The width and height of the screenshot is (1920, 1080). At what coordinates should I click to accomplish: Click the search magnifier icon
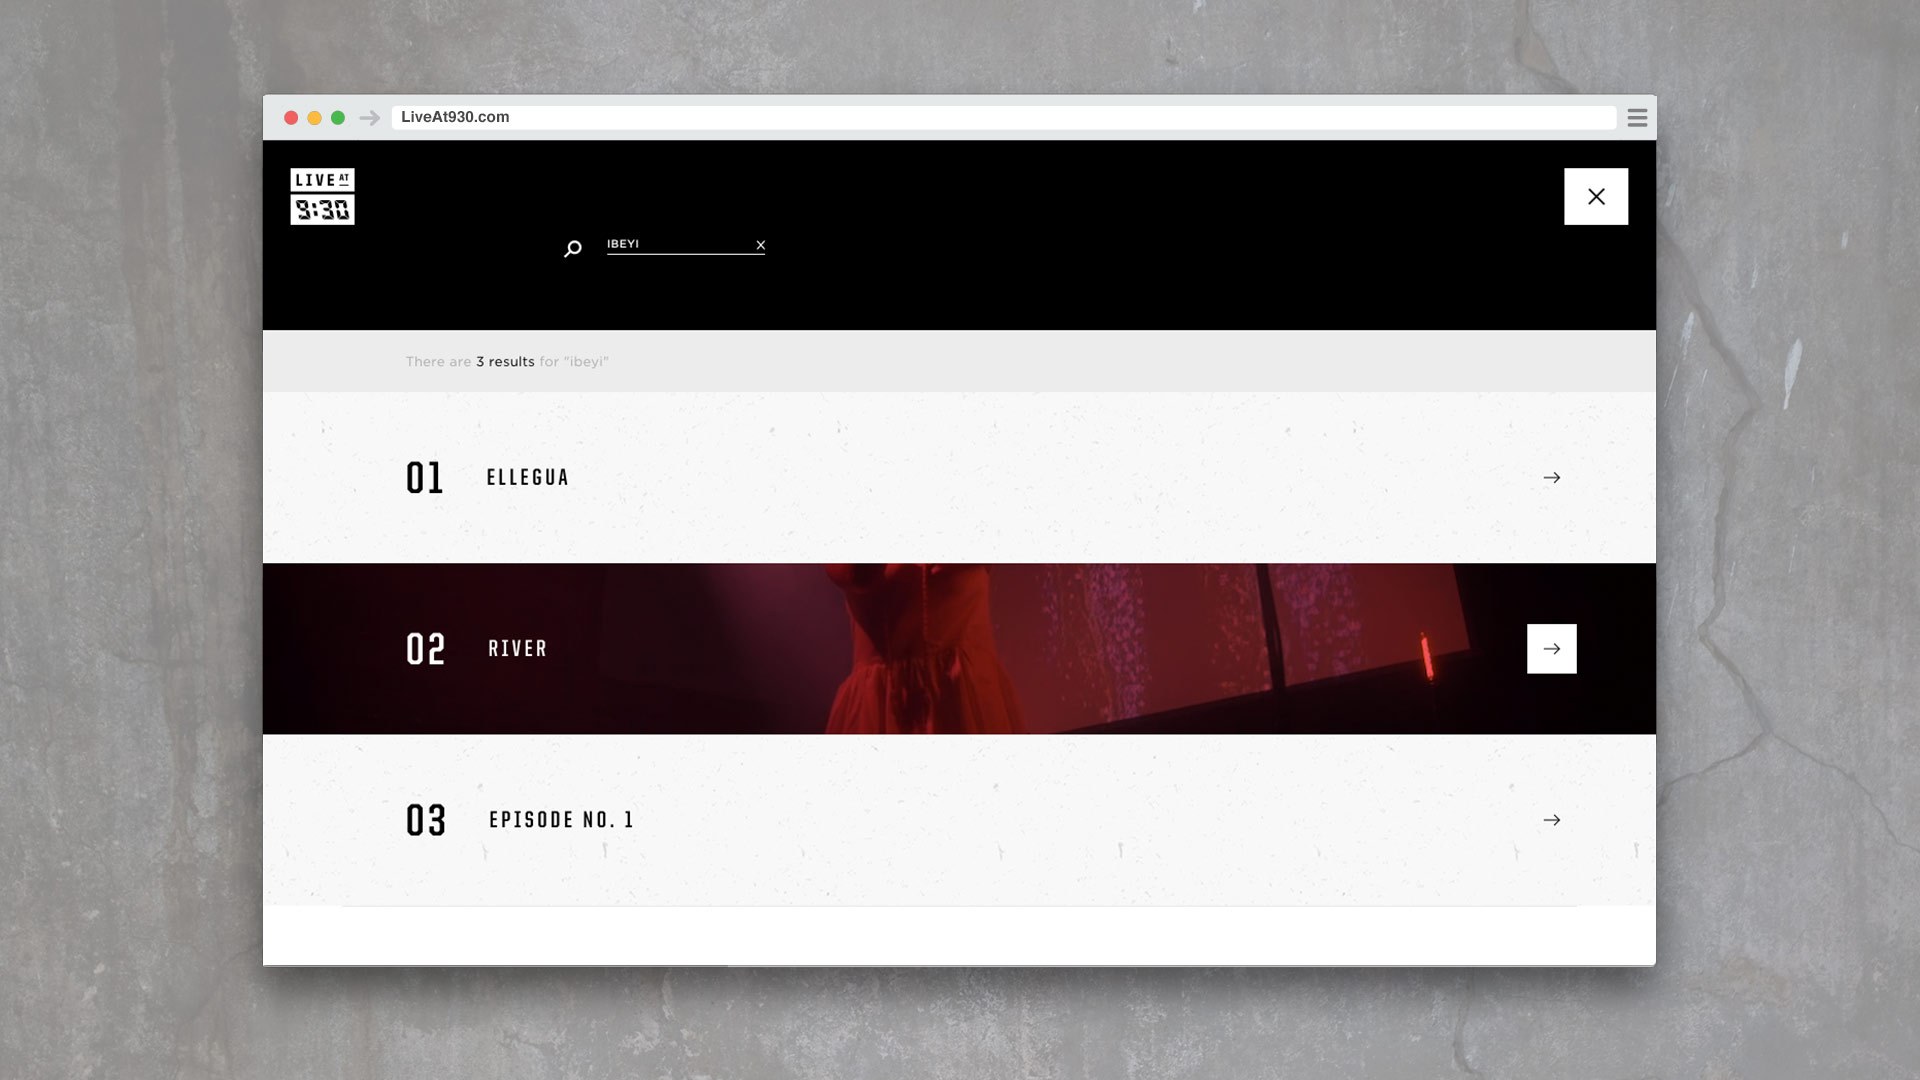coord(572,248)
